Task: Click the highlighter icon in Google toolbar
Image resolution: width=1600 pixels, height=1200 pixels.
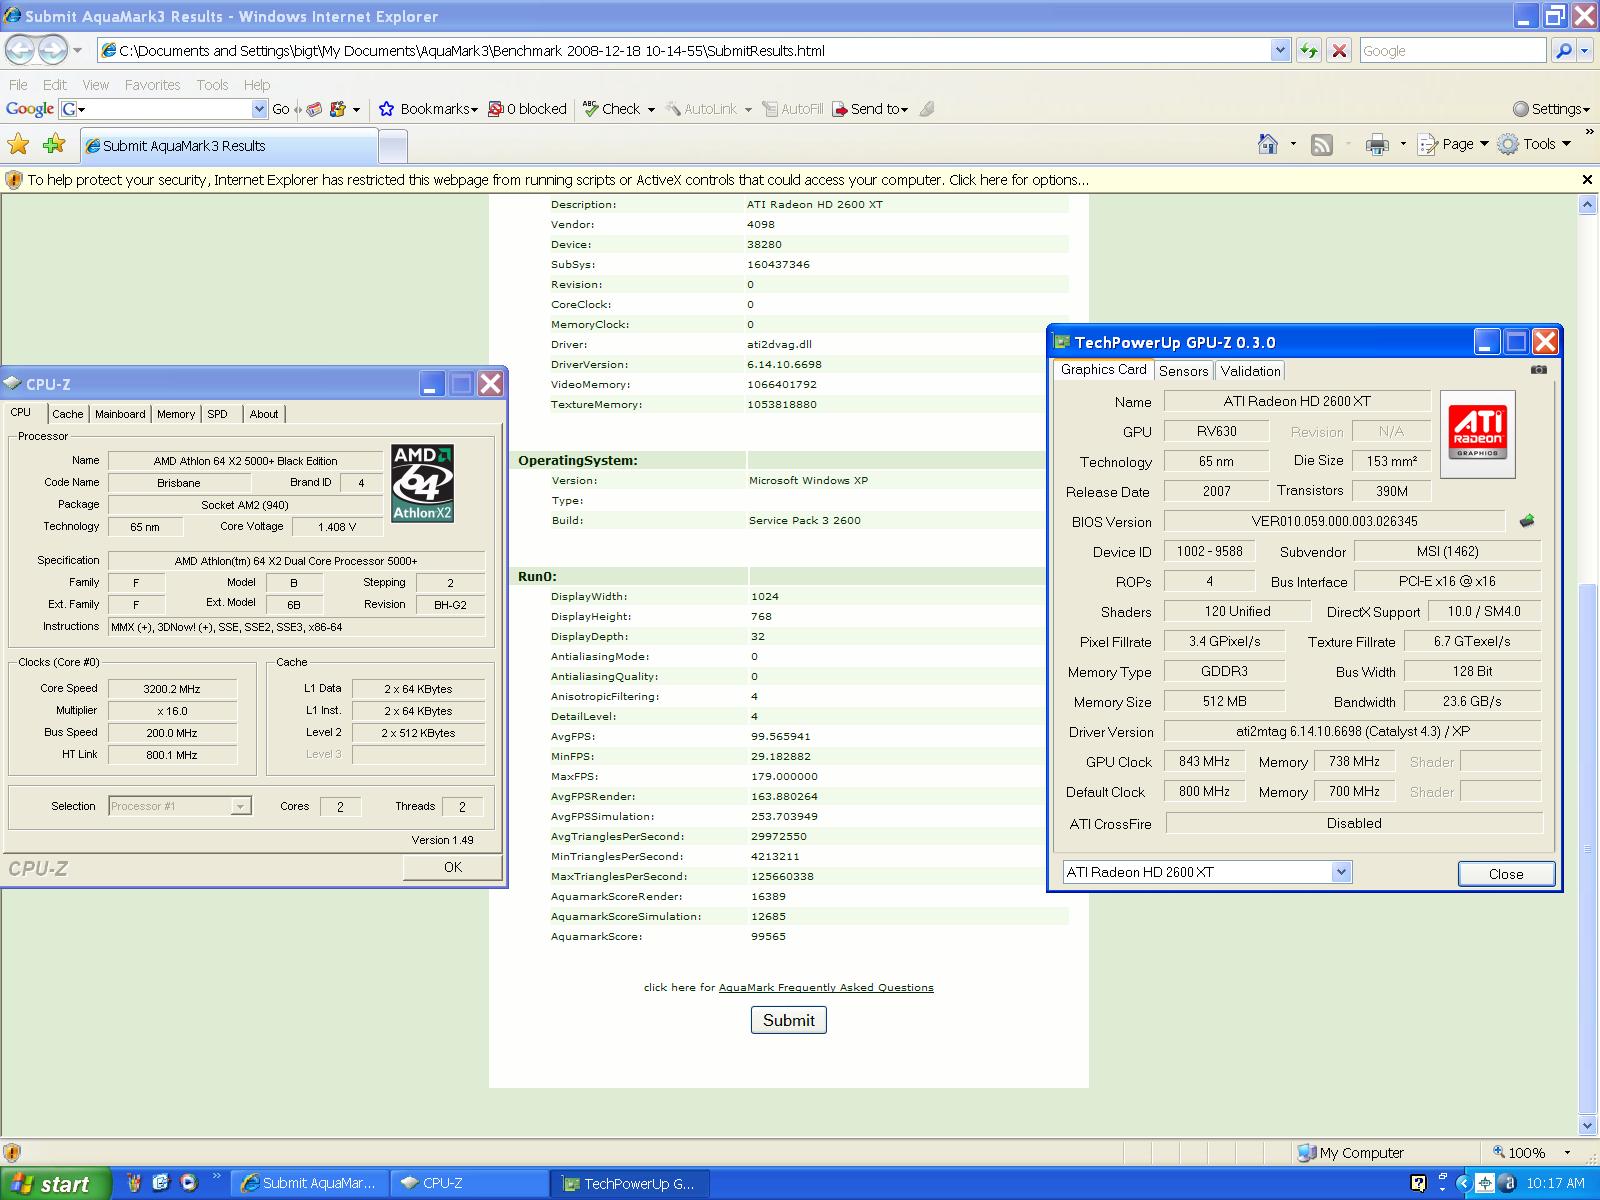Action: 927,109
